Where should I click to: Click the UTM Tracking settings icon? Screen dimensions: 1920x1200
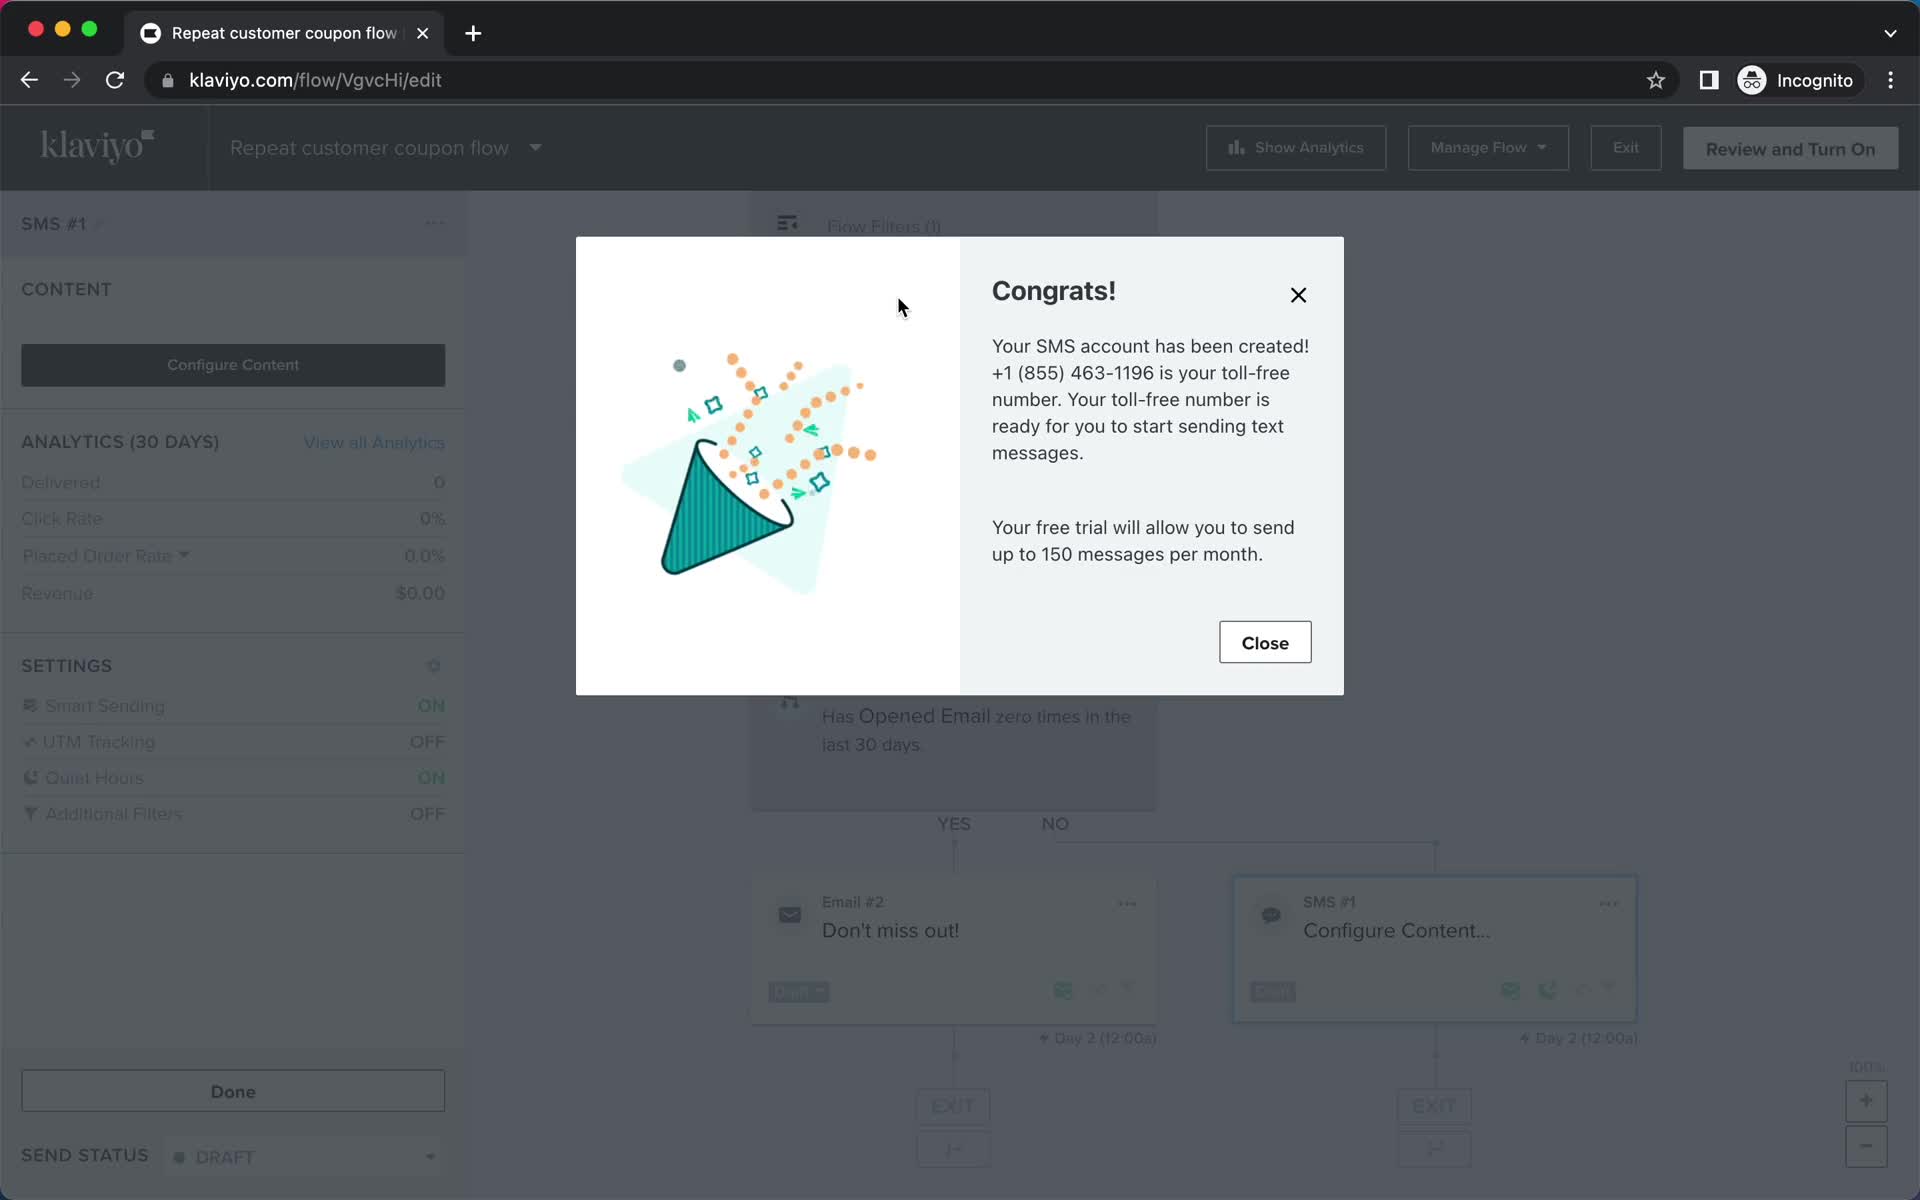click(x=30, y=741)
